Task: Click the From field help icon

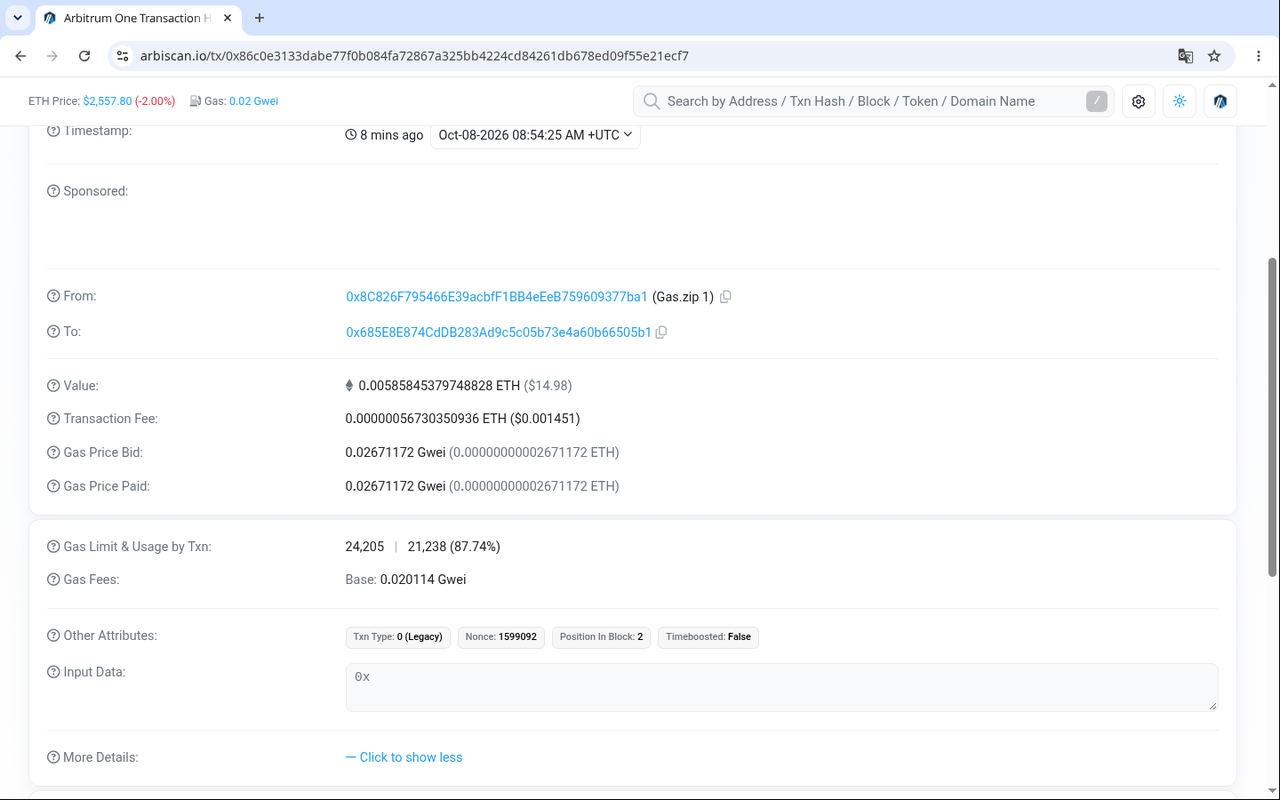Action: 54,296
